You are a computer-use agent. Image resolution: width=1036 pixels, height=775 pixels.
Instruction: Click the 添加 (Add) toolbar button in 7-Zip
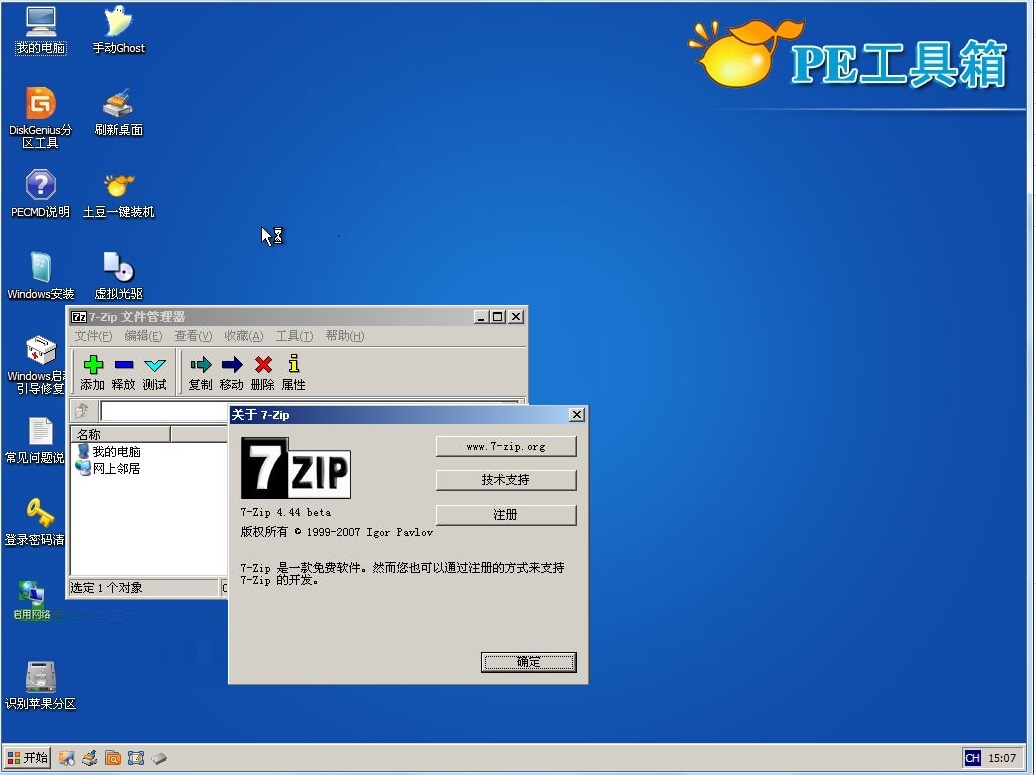coord(92,373)
